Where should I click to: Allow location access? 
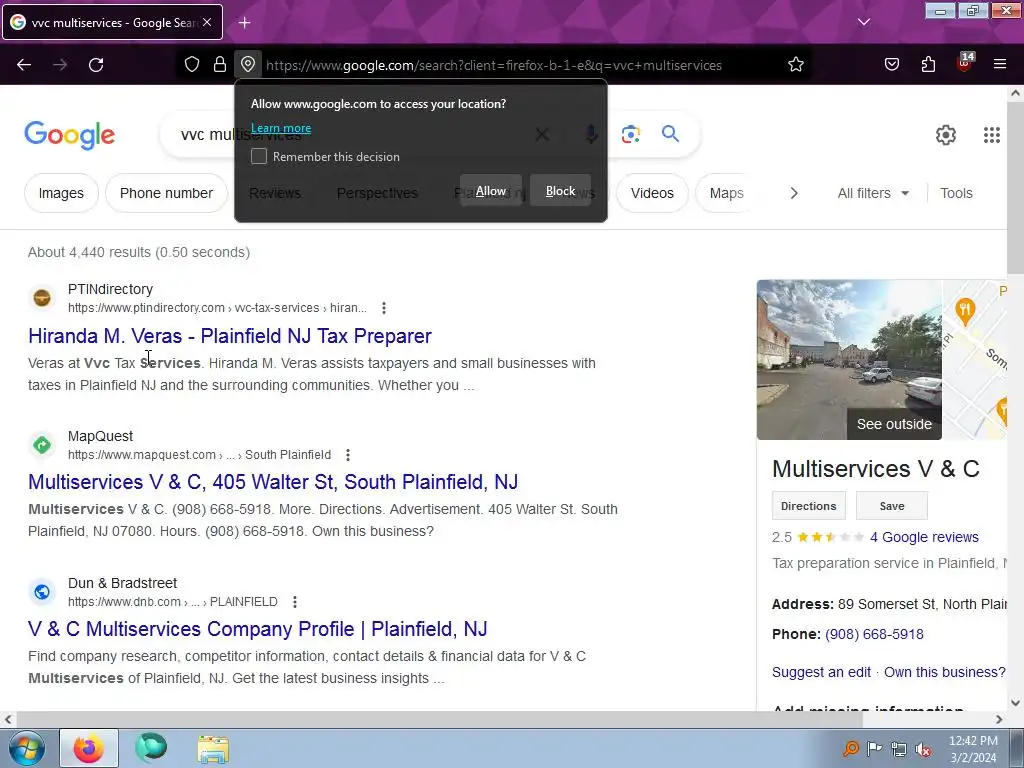coord(491,191)
